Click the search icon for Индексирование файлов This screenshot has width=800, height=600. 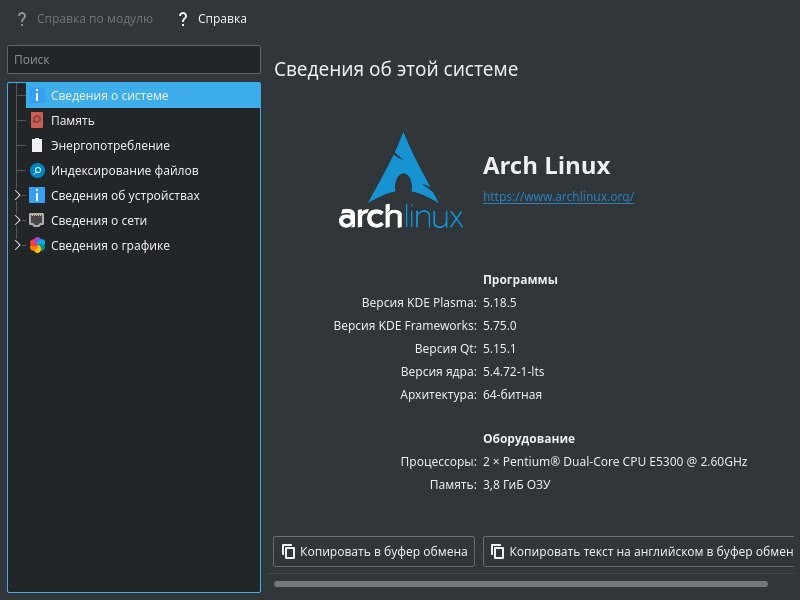(x=37, y=170)
